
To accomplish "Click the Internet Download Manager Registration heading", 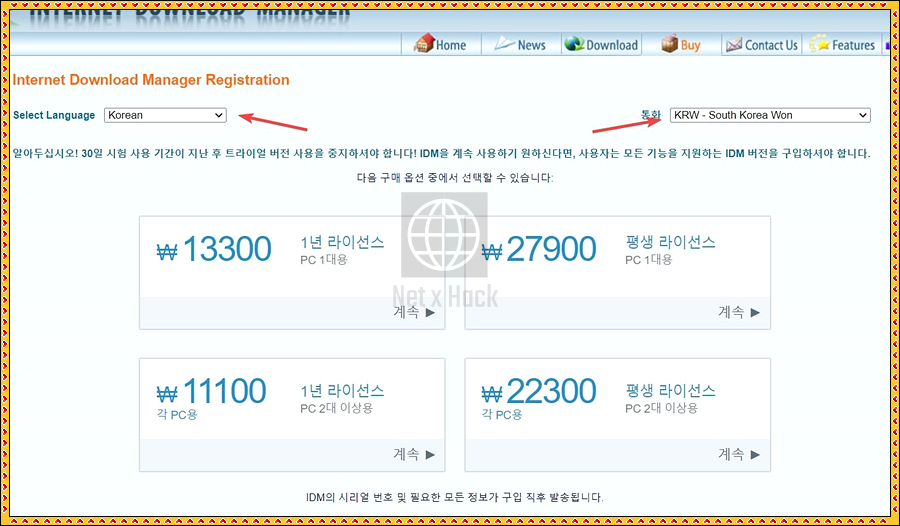I will [151, 80].
